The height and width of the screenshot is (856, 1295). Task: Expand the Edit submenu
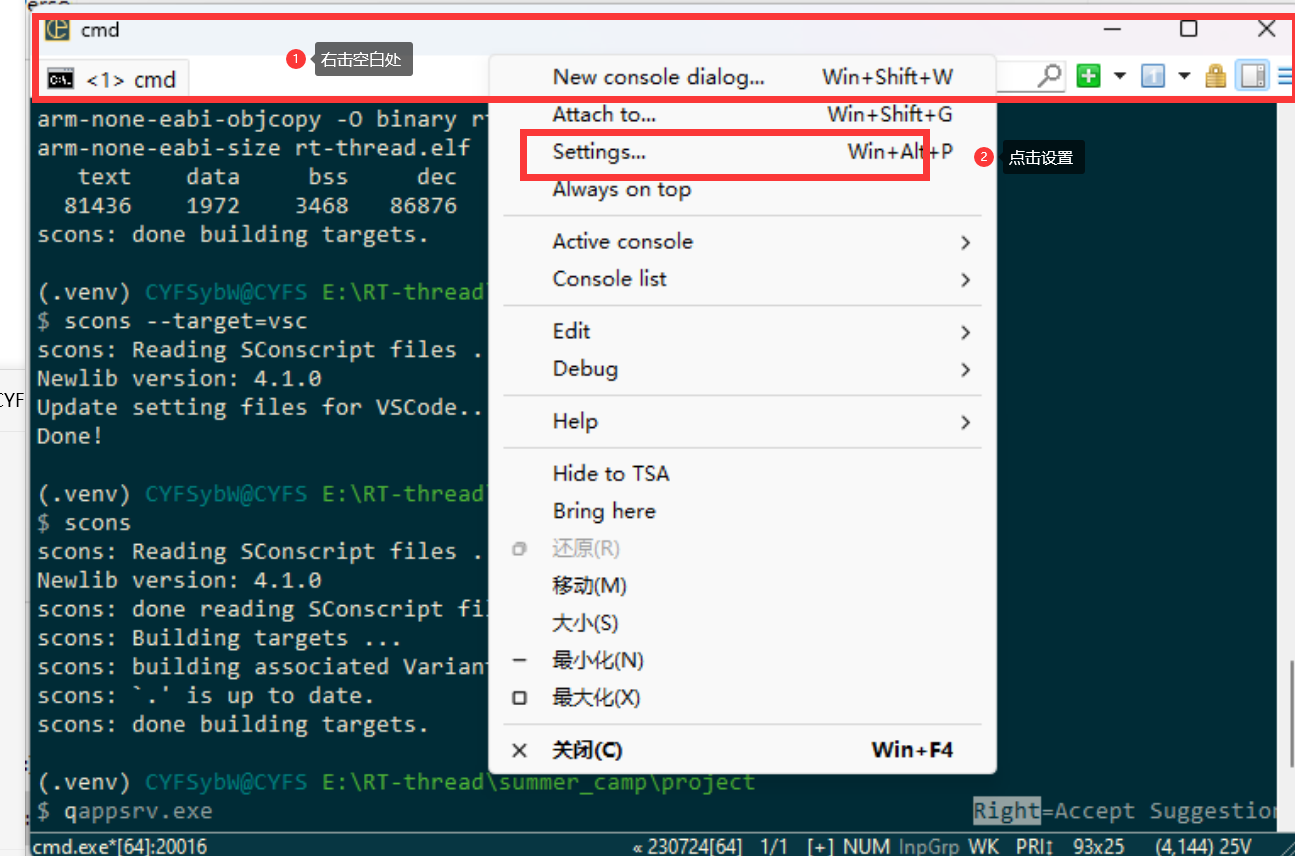click(571, 330)
